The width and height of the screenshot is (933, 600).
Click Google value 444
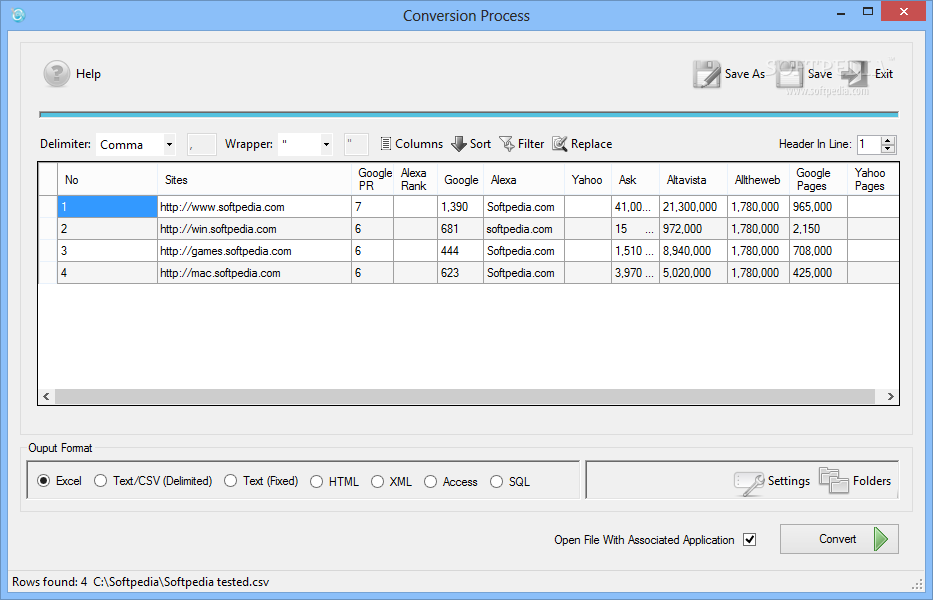tap(461, 251)
